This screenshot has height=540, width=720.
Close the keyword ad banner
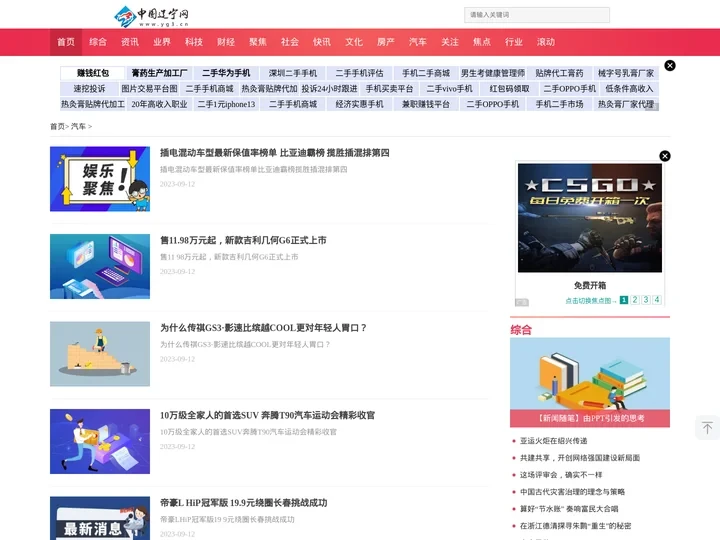click(670, 66)
